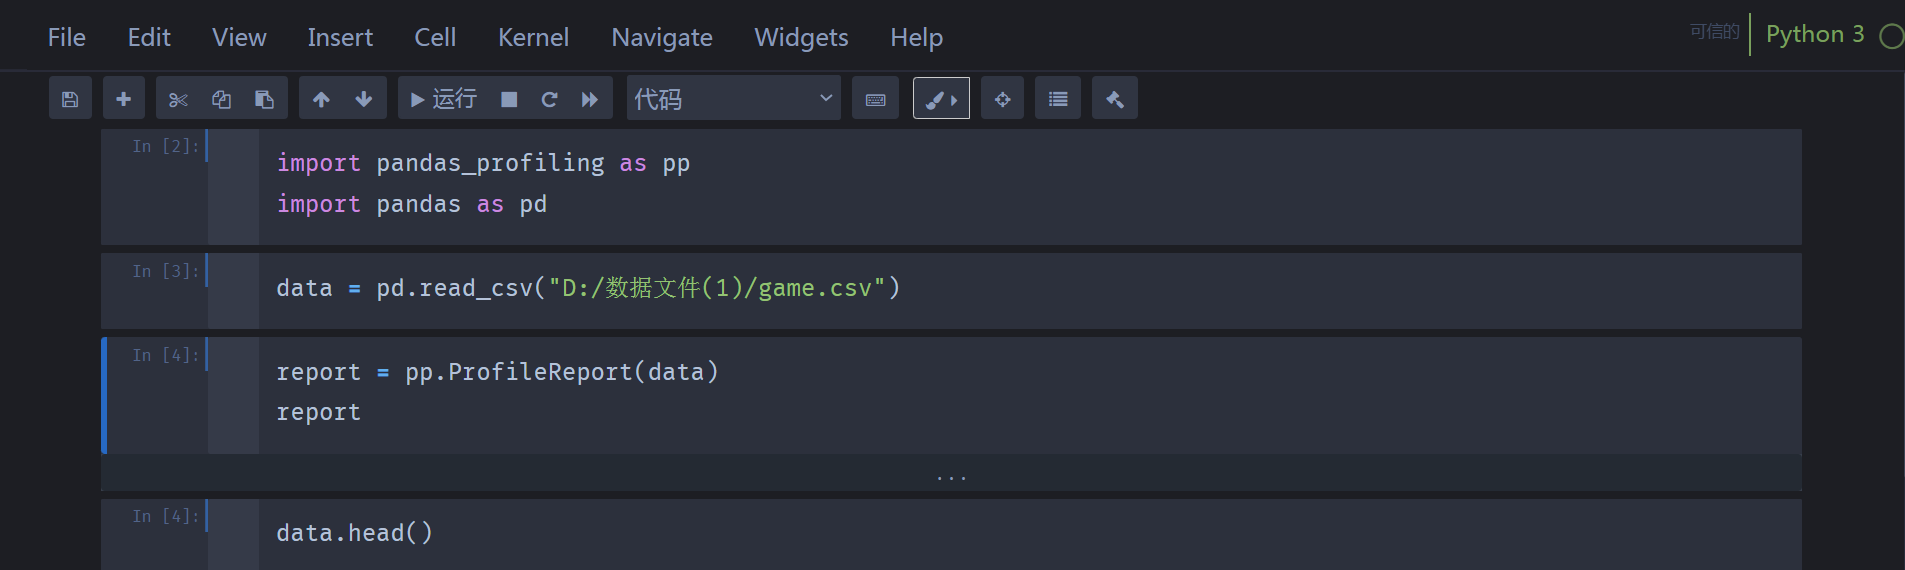Open the Kernel menu
1905x570 pixels.
pos(533,38)
